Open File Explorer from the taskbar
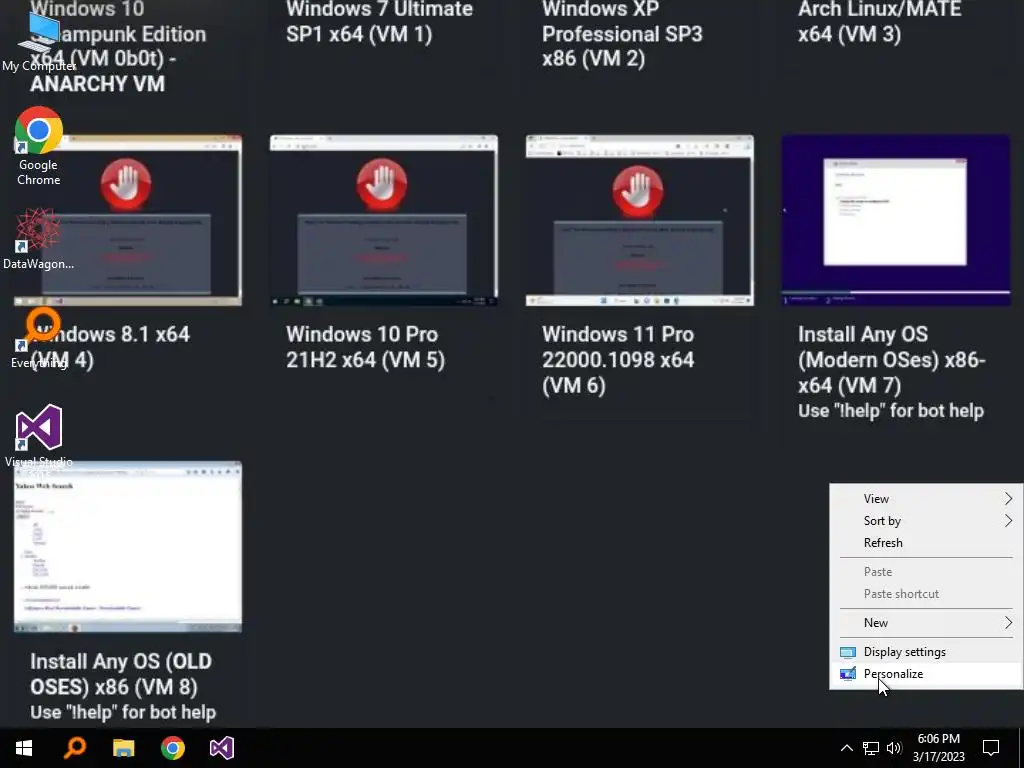Viewport: 1024px width, 768px height. [123, 748]
